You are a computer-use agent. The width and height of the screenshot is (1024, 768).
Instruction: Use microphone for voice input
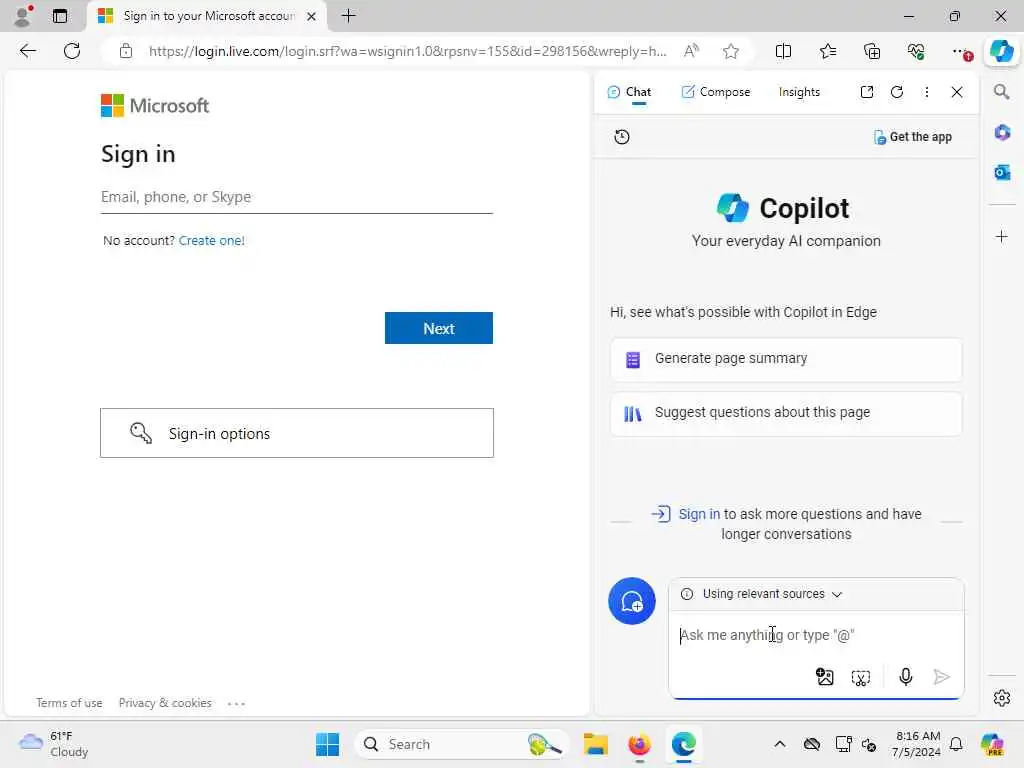pos(905,677)
